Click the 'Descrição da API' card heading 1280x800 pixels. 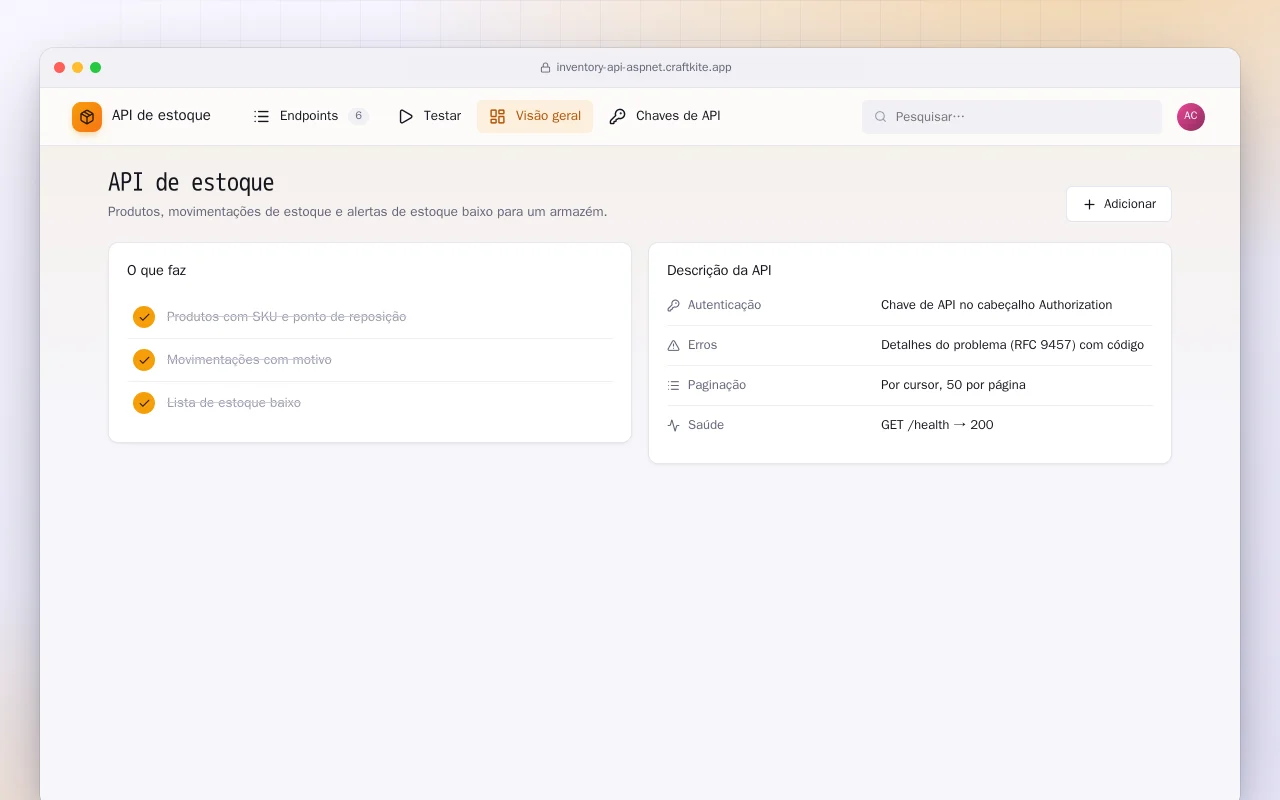(719, 271)
